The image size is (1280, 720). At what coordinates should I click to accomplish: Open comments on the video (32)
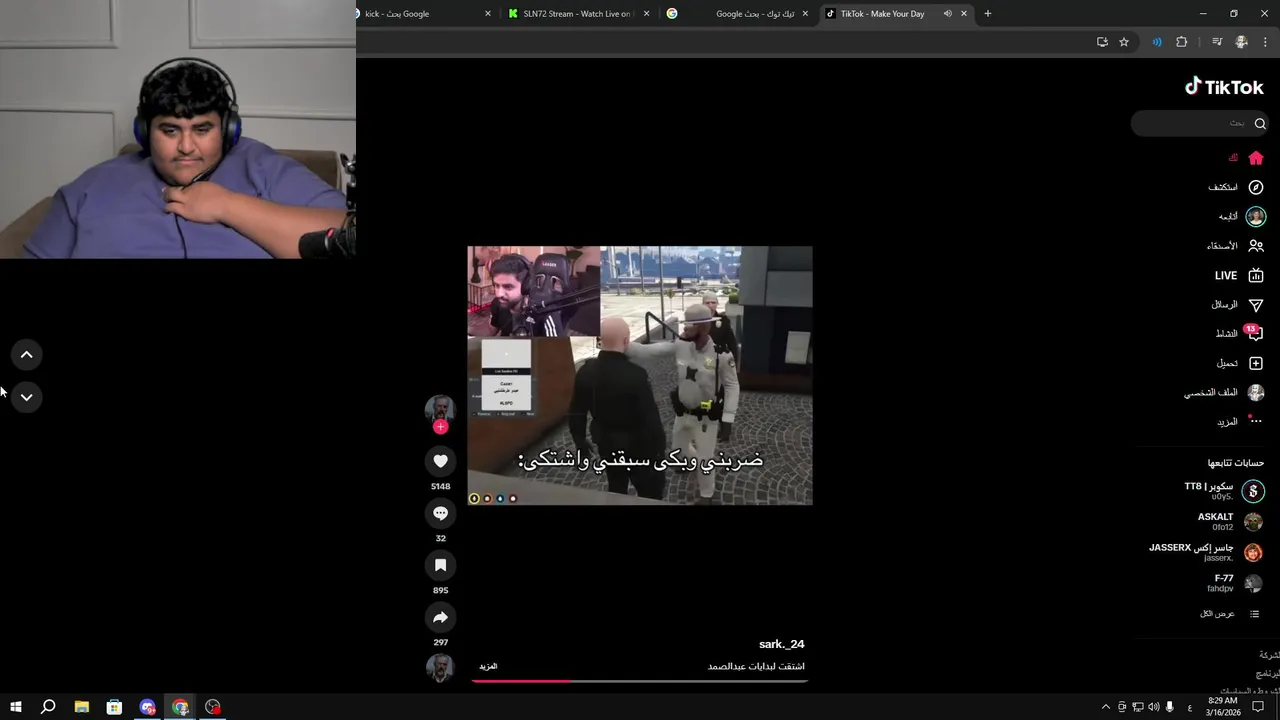(440, 513)
